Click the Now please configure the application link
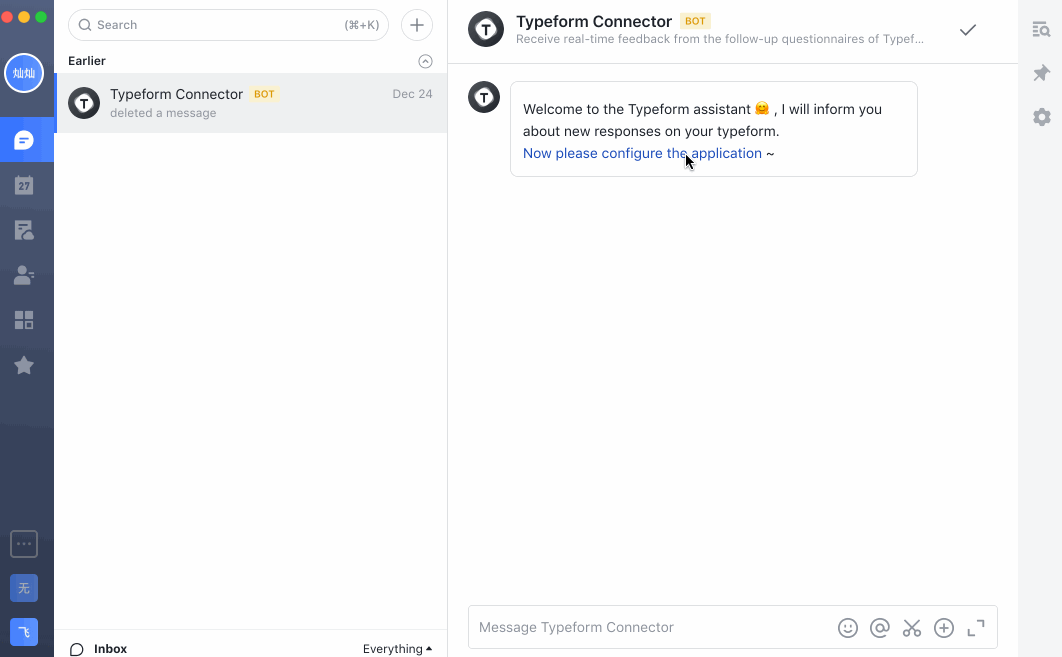 642,153
